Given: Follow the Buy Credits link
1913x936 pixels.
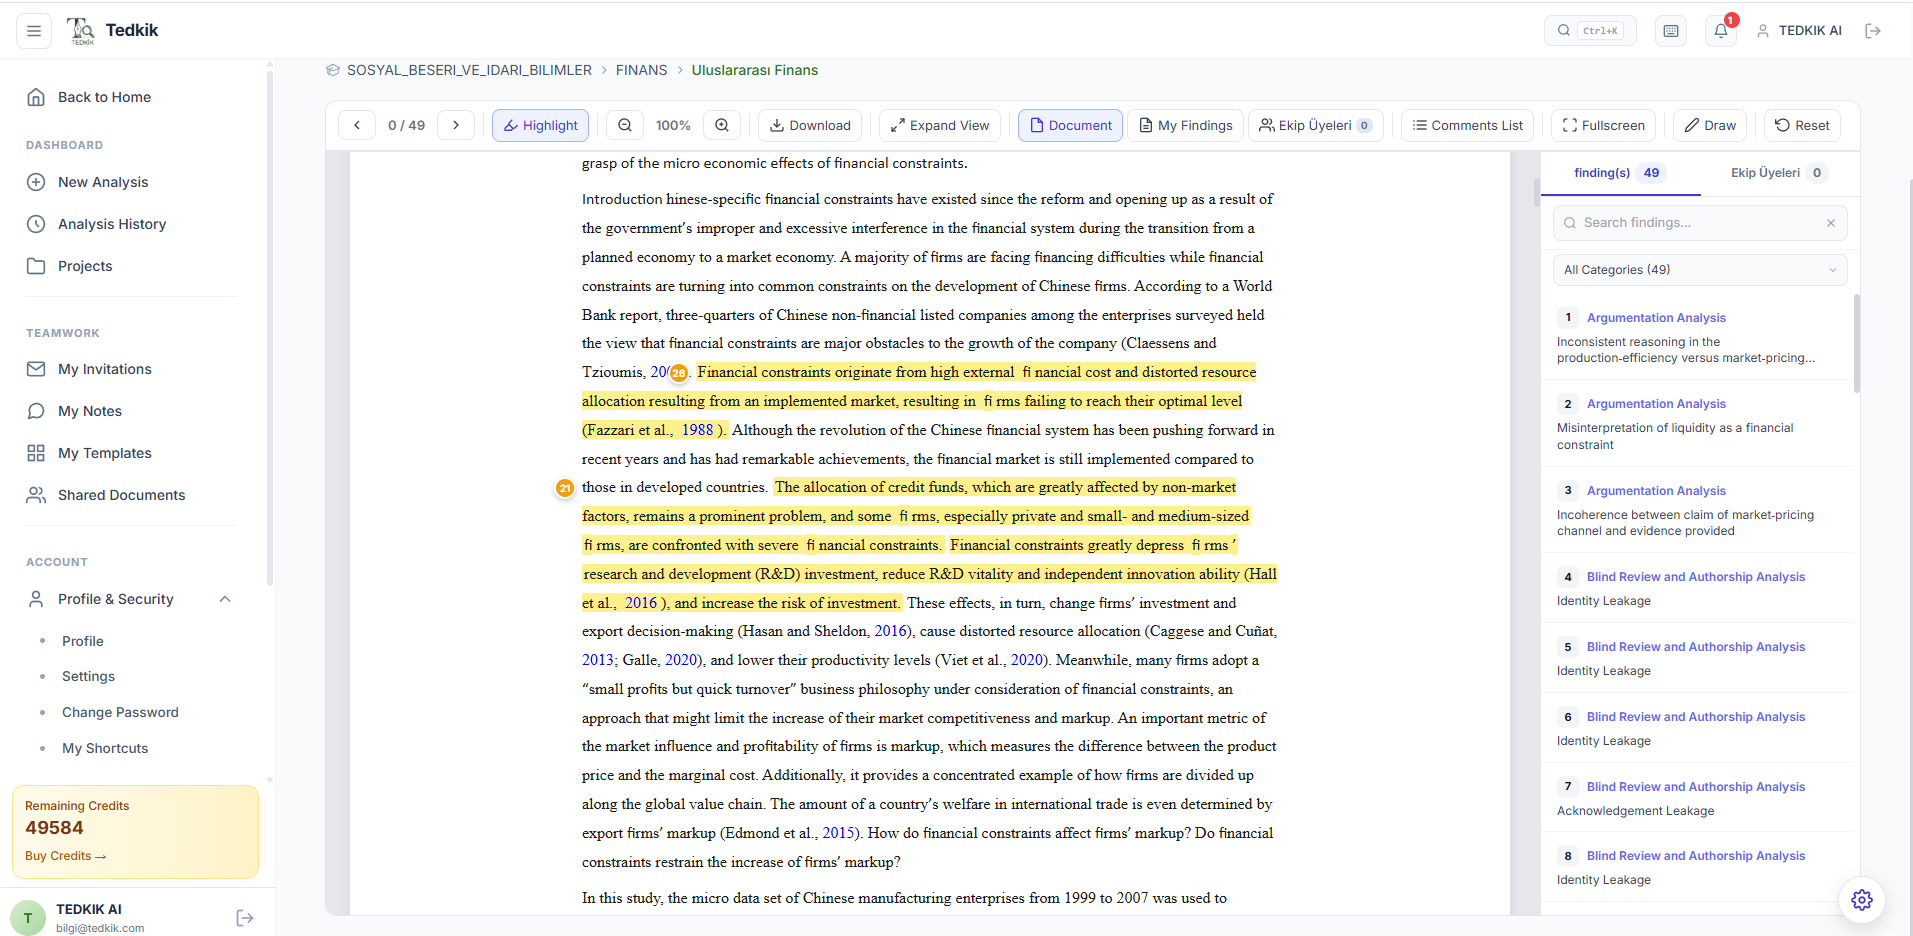Looking at the screenshot, I should tap(65, 856).
